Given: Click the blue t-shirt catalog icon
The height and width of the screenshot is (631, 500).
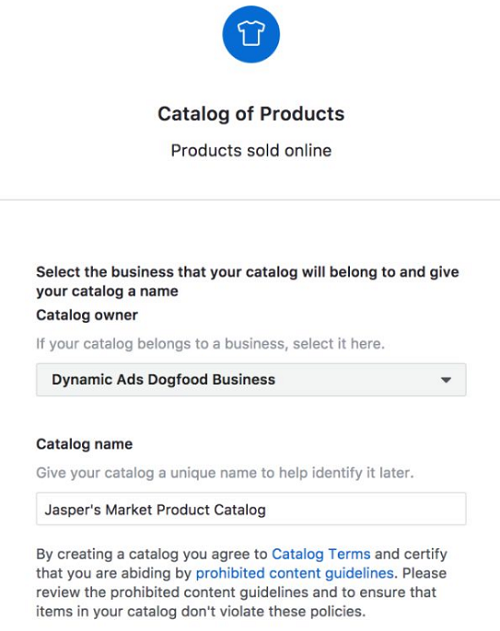Looking at the screenshot, I should click(x=251, y=34).
